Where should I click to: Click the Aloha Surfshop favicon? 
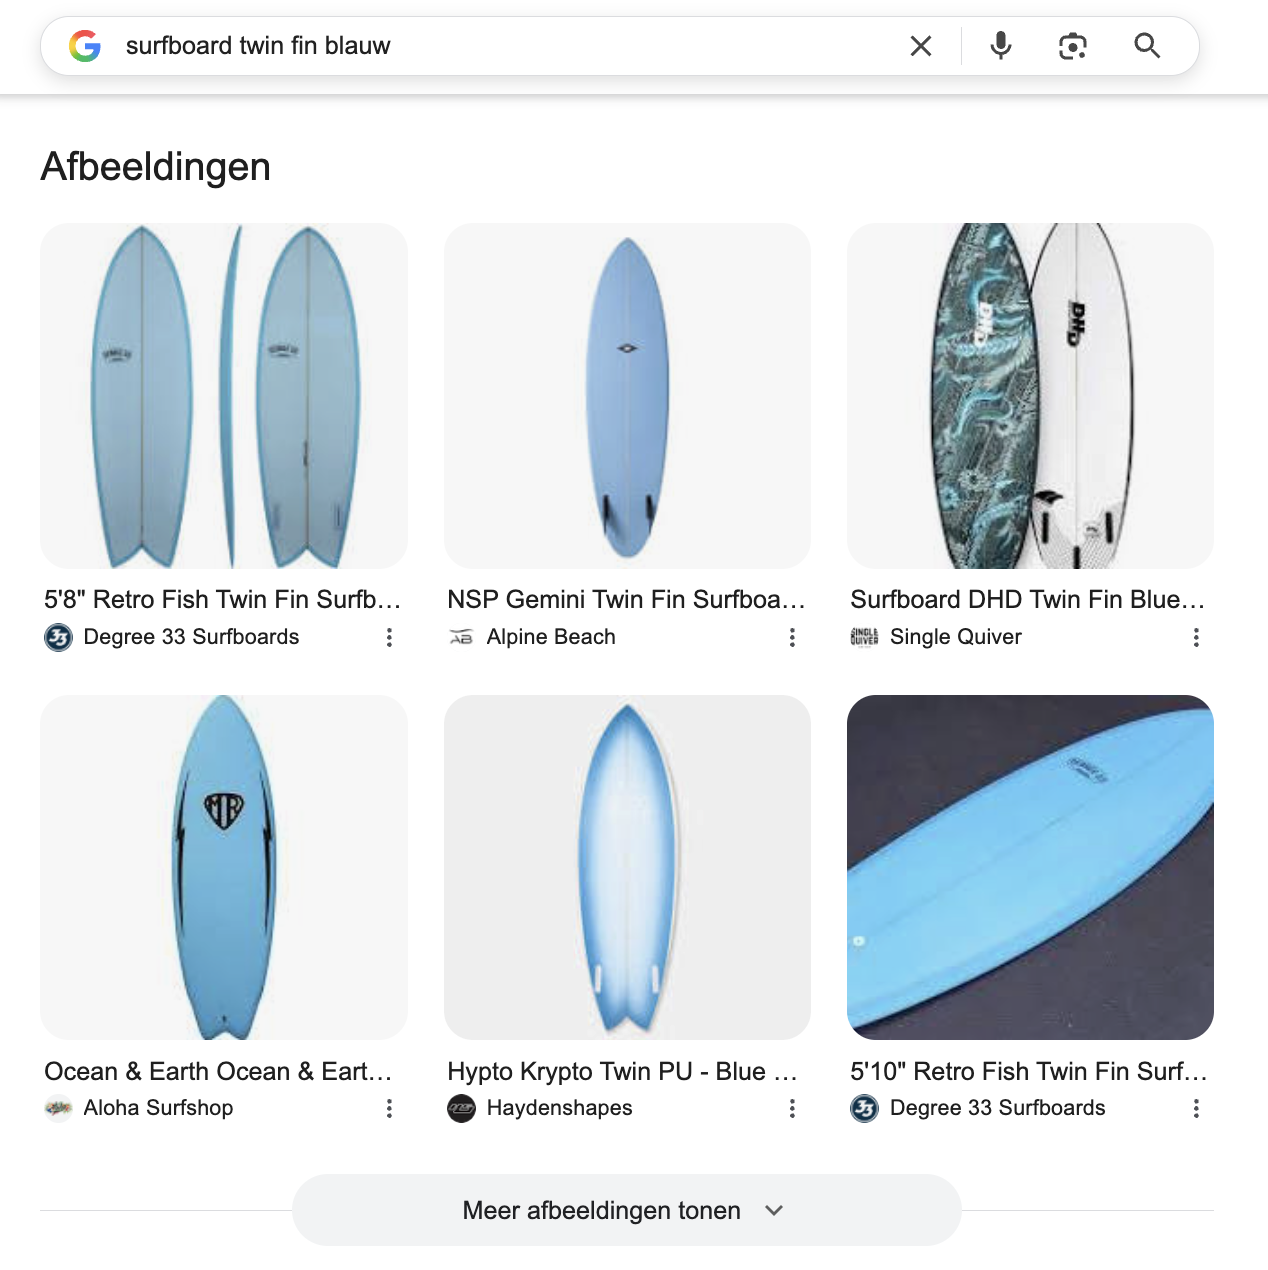point(58,1109)
